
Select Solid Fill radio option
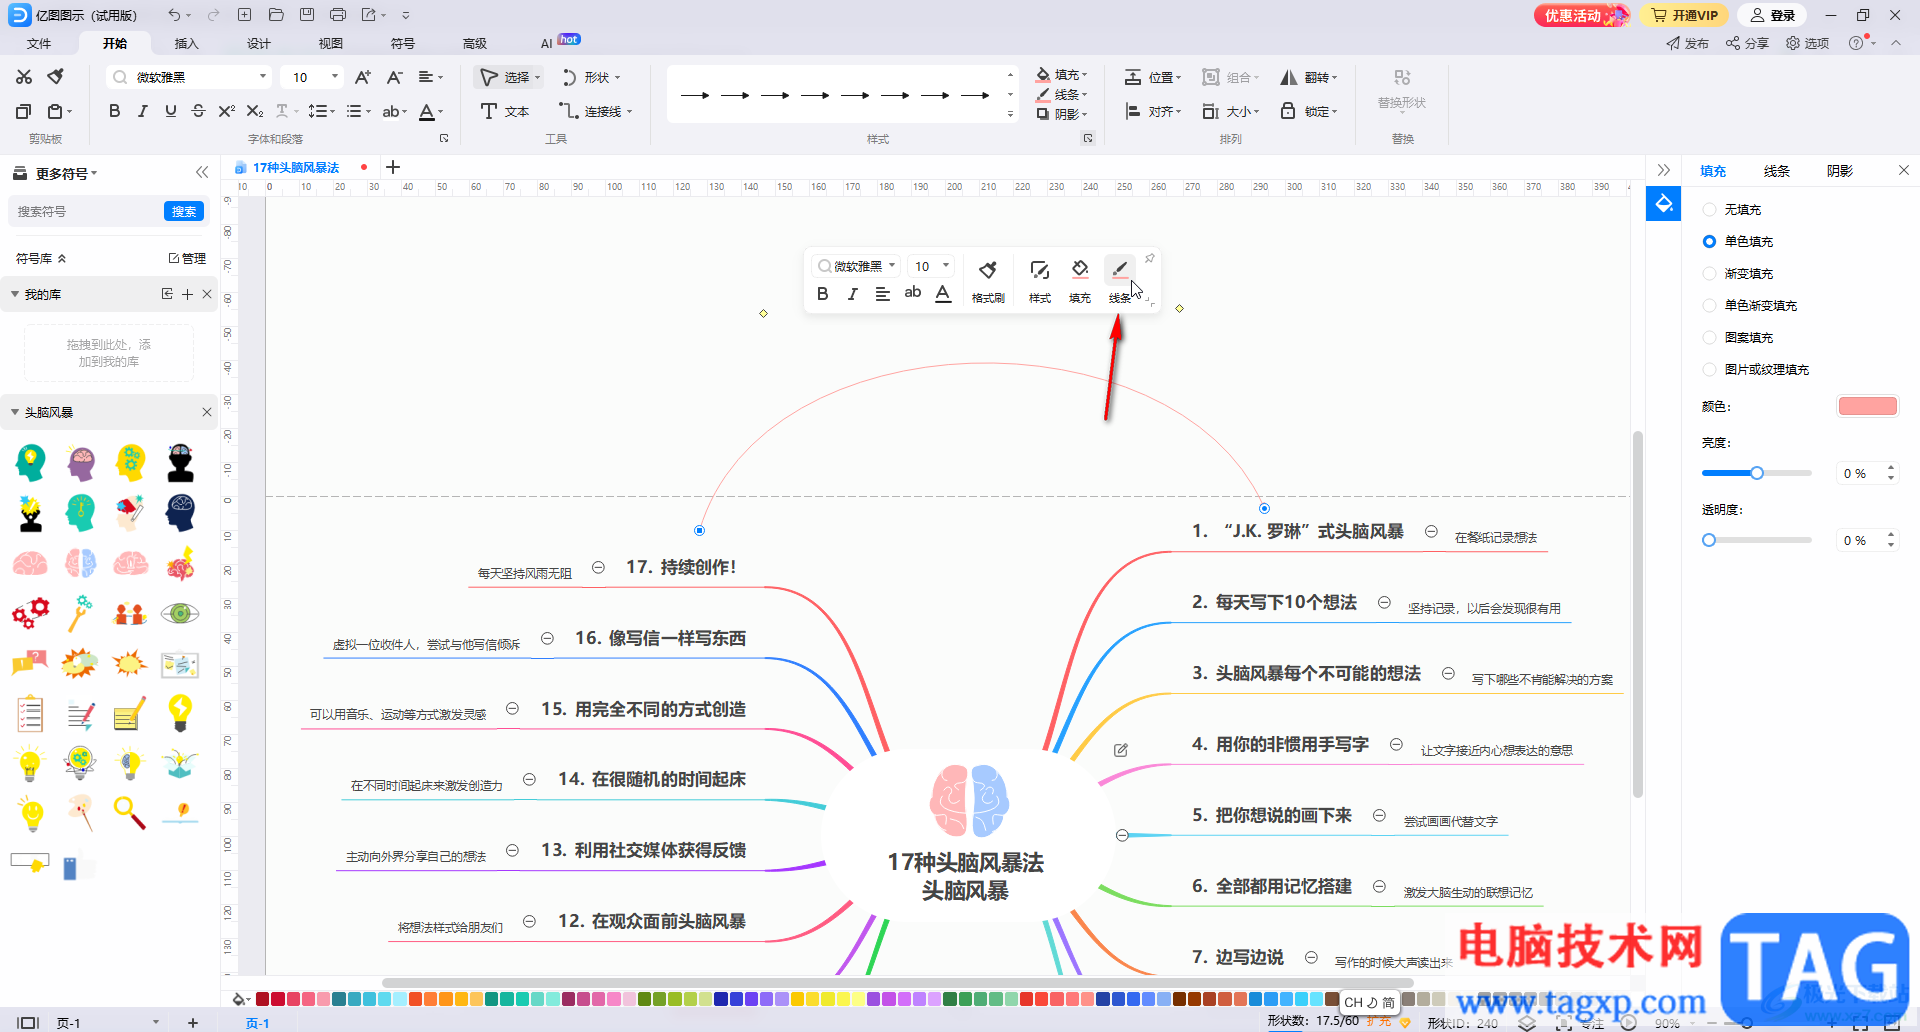point(1709,241)
